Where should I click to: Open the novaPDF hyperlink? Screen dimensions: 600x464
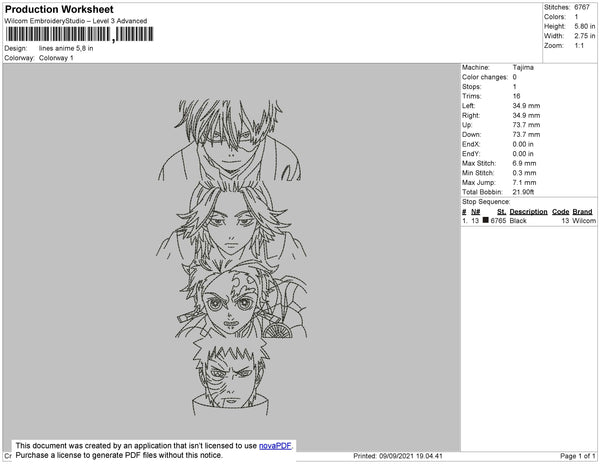[x=275, y=446]
